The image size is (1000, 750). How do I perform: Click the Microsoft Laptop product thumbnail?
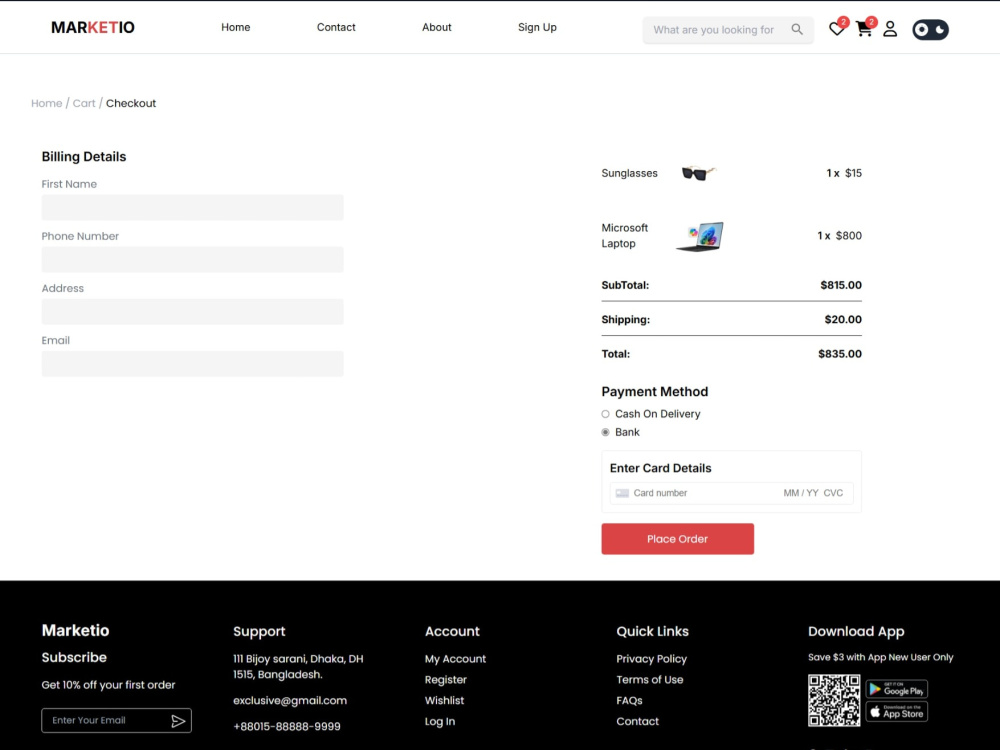point(700,237)
